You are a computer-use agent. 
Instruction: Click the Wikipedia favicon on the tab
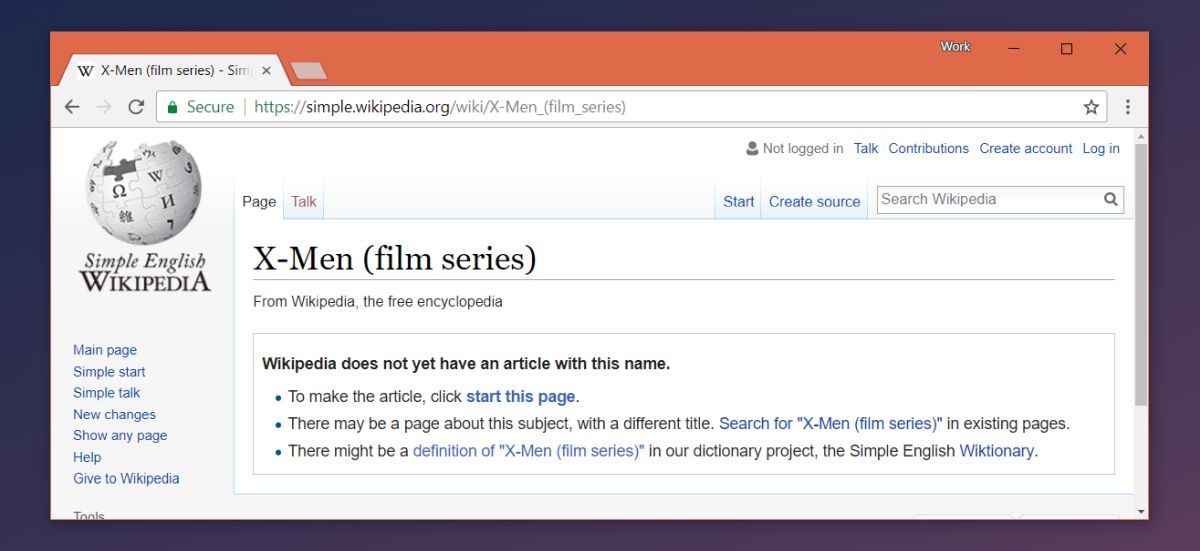click(86, 71)
